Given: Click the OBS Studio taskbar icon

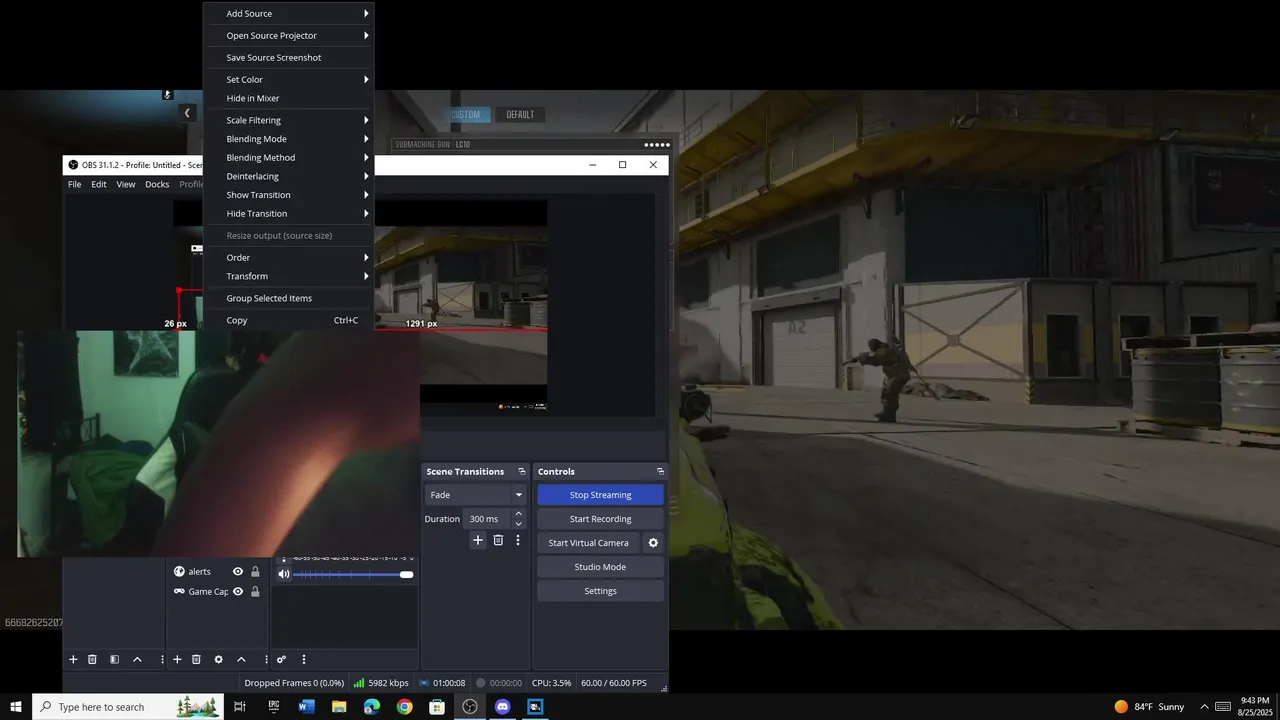Looking at the screenshot, I should point(470,707).
